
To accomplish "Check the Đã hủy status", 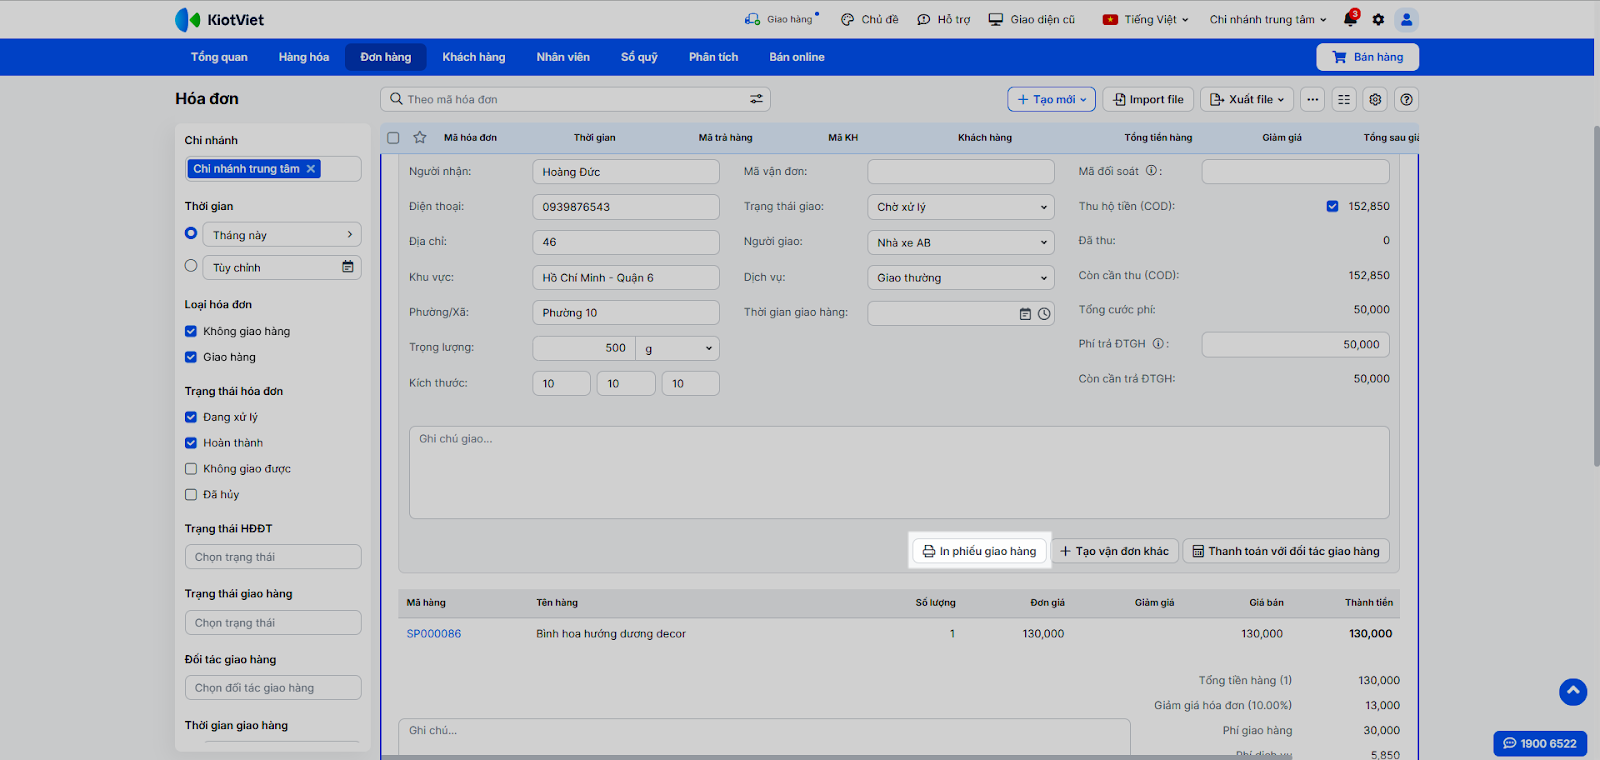I will pos(191,495).
